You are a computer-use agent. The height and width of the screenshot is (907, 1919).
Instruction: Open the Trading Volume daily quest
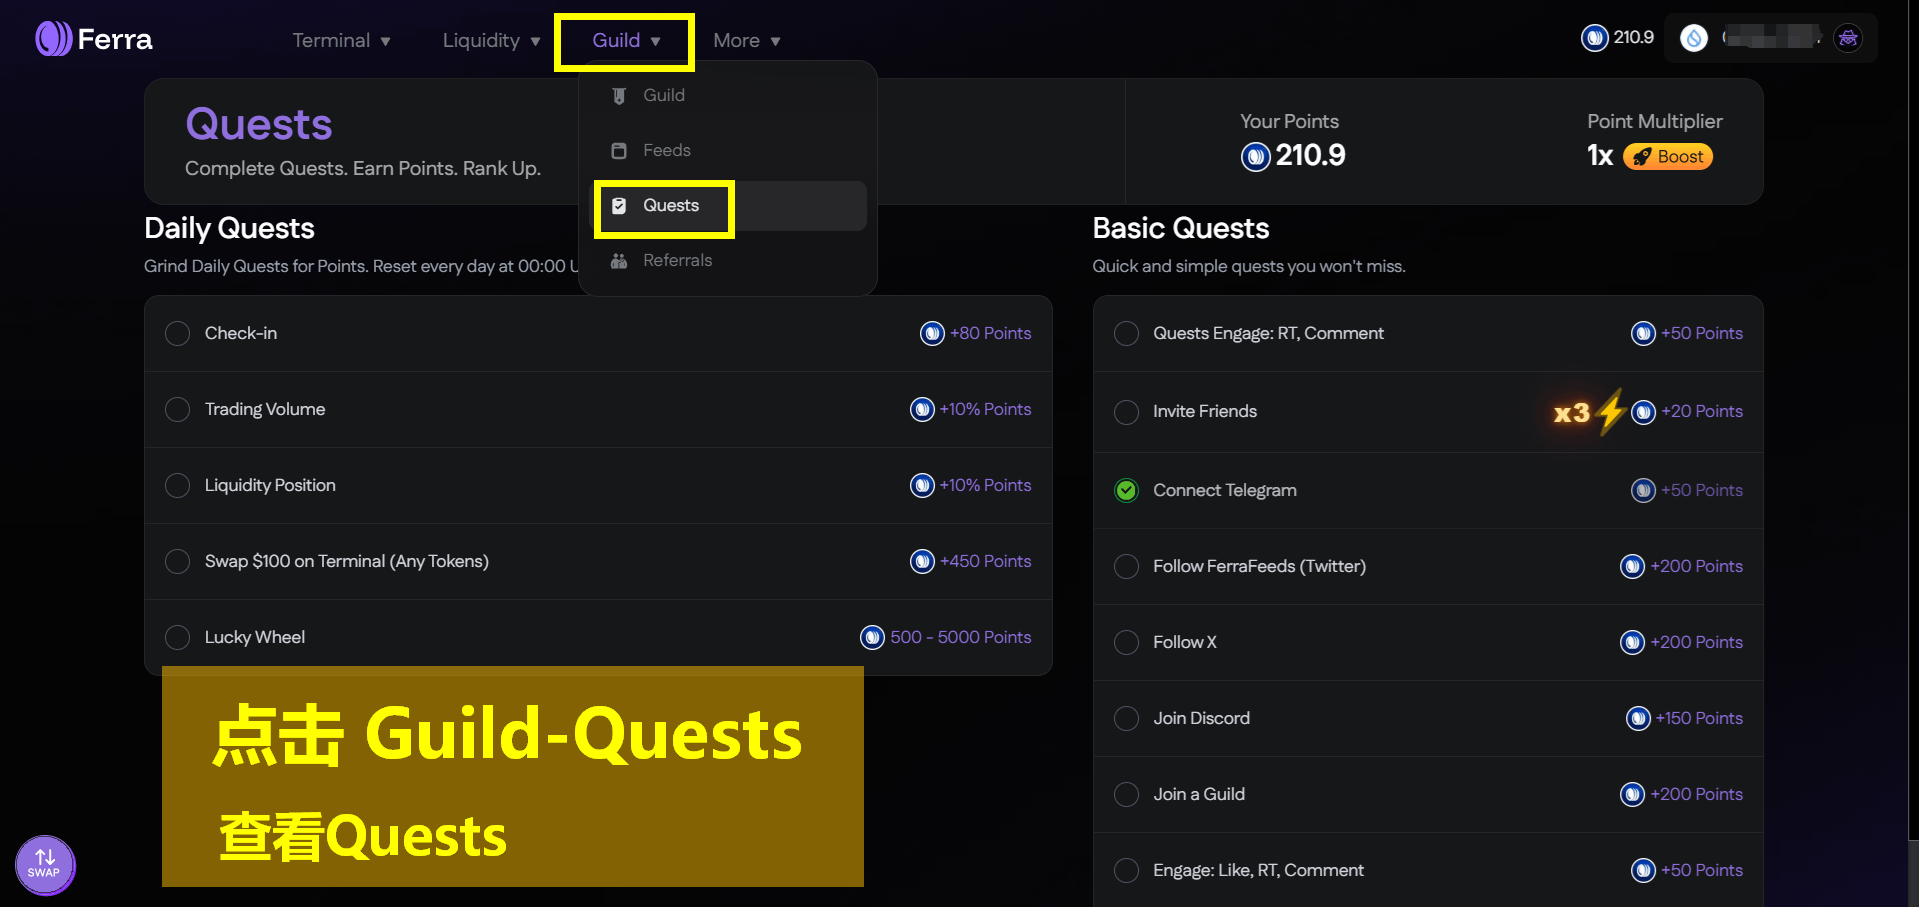point(598,409)
